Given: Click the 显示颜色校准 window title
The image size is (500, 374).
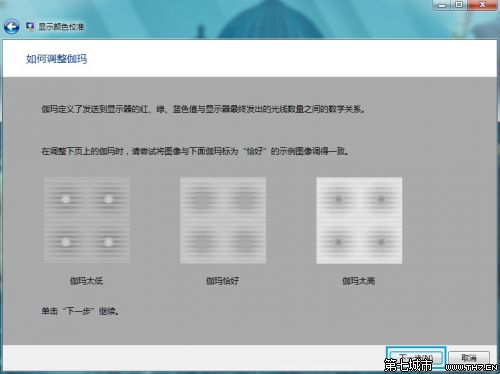Looking at the screenshot, I should [61, 27].
